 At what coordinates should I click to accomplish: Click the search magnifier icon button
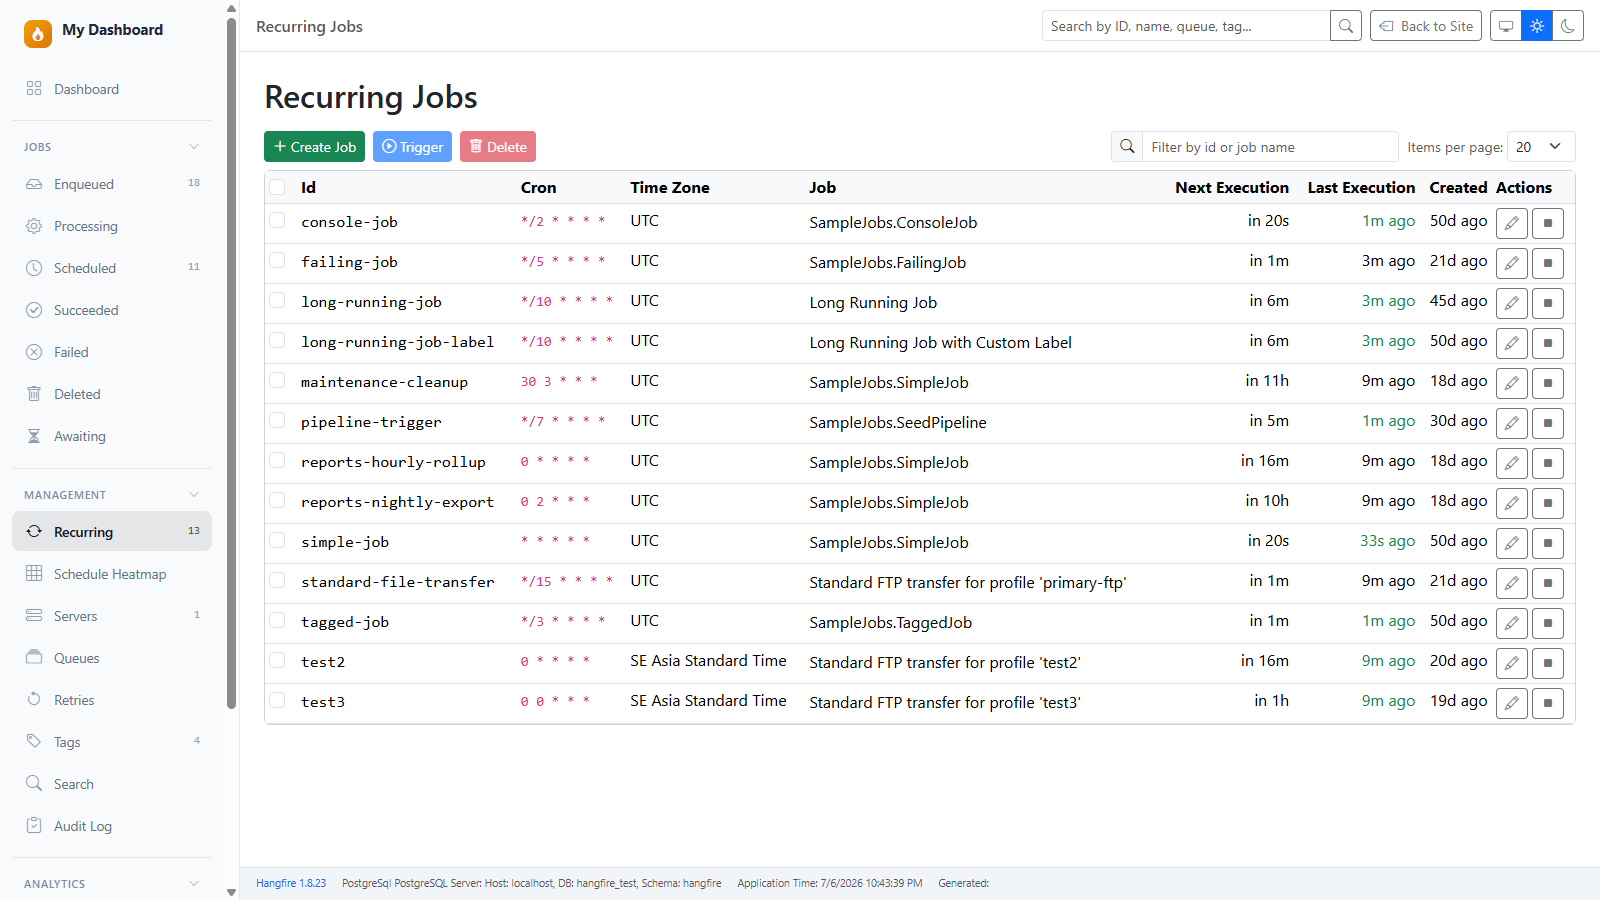(x=1346, y=26)
